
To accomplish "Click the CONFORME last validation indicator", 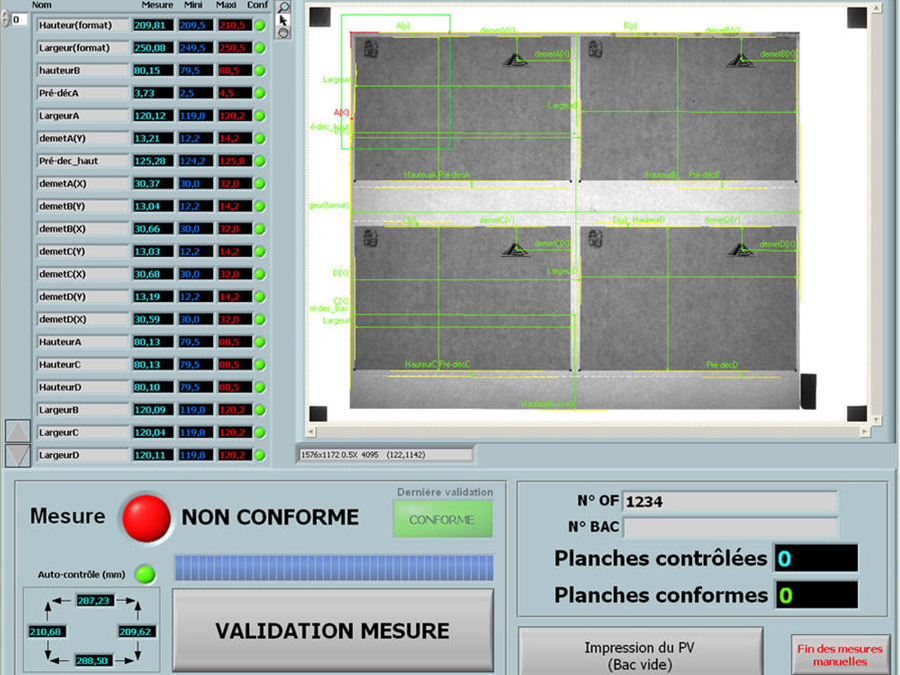I will [x=442, y=520].
